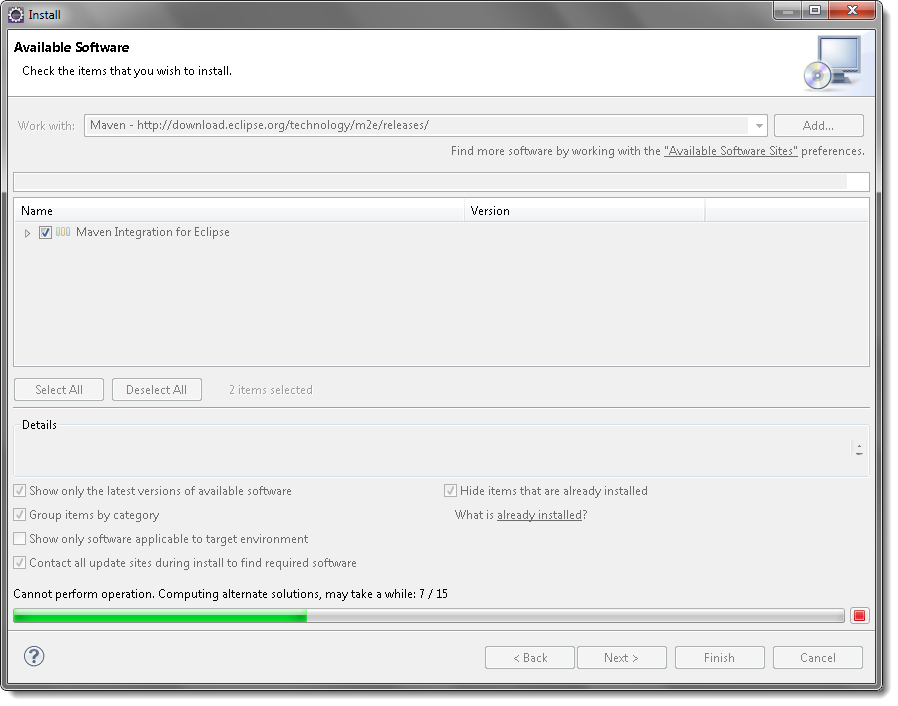The width and height of the screenshot is (898, 706).
Task: Open the already installed link
Action: click(x=539, y=515)
